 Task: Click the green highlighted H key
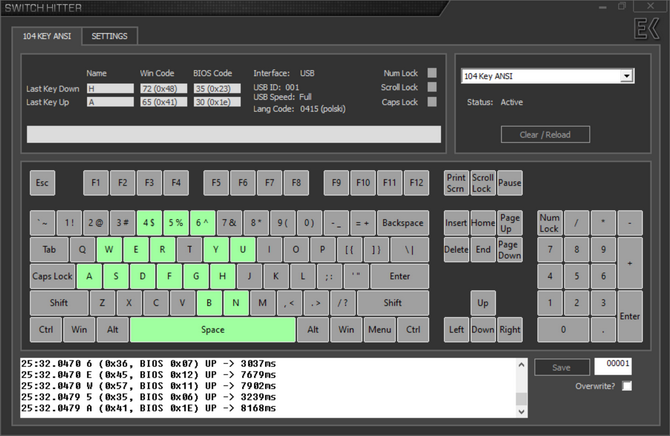tap(223, 276)
